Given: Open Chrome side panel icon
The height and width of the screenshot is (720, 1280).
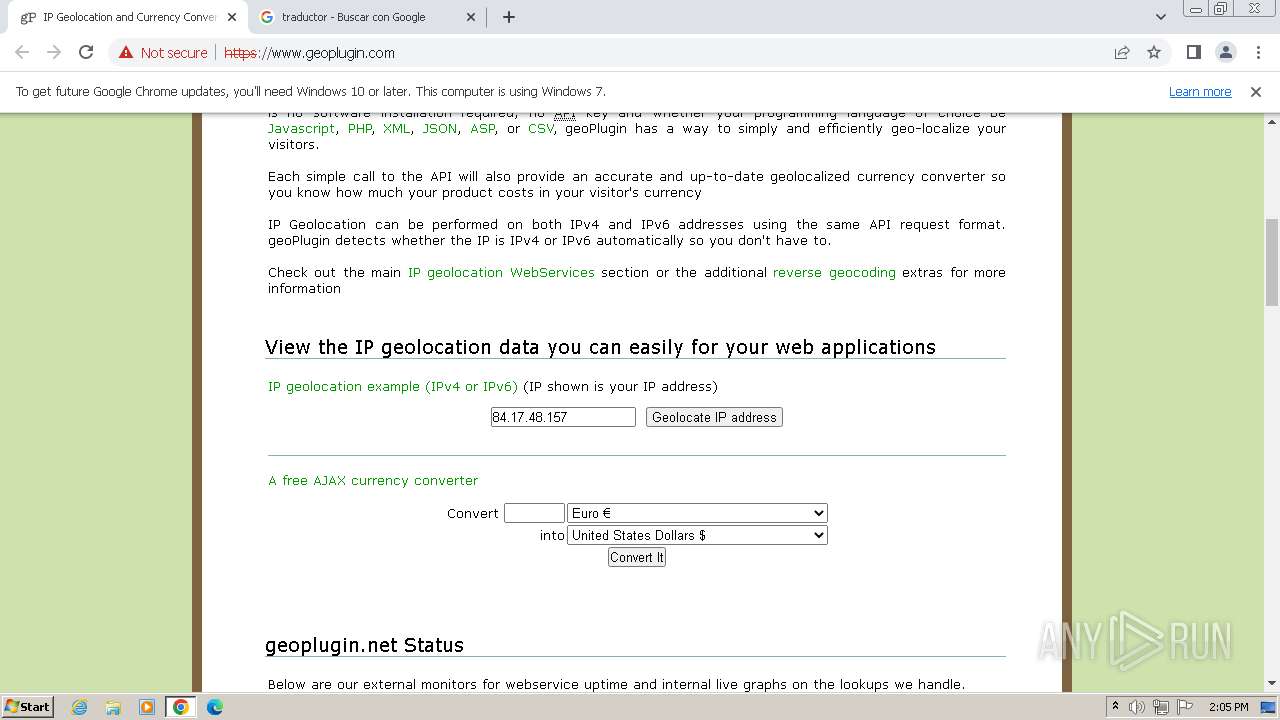Looking at the screenshot, I should (x=1193, y=53).
